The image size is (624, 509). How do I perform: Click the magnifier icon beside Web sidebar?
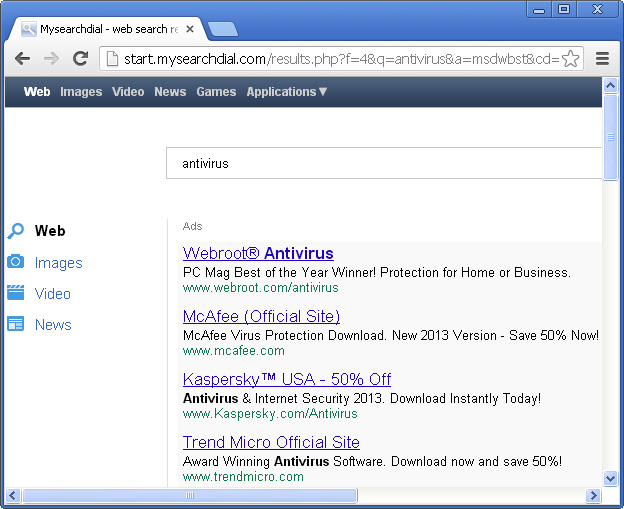tap(16, 231)
